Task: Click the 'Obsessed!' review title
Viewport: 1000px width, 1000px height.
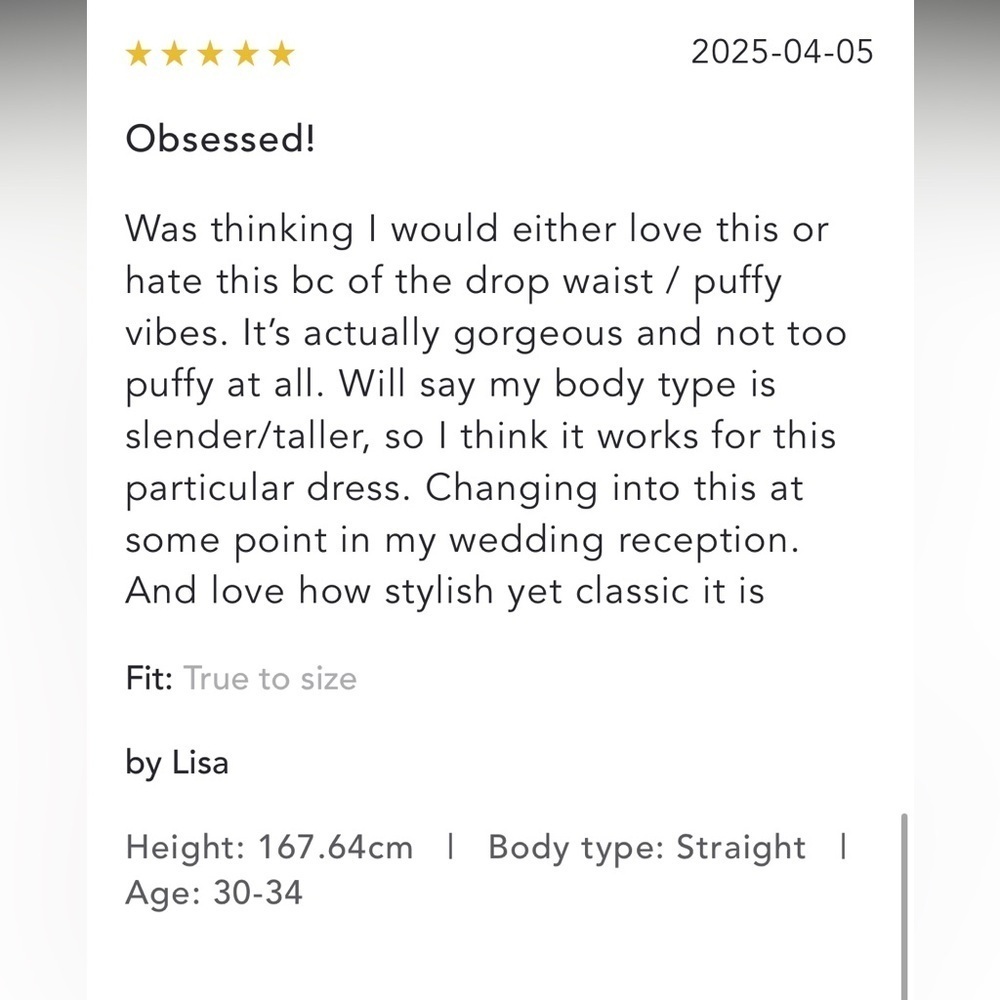Action: pos(220,138)
